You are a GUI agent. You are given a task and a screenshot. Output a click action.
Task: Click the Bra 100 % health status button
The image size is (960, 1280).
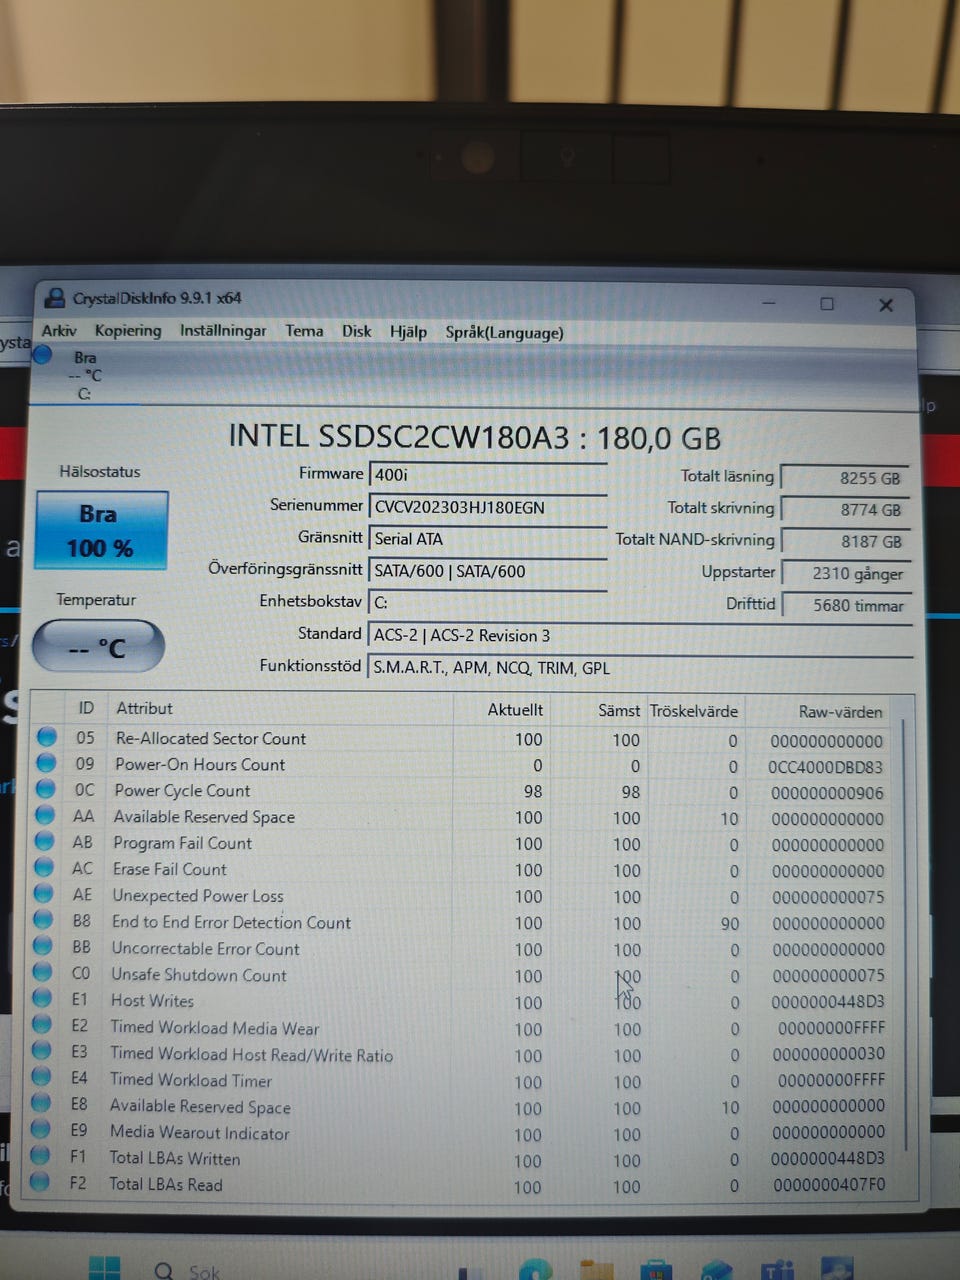(101, 530)
